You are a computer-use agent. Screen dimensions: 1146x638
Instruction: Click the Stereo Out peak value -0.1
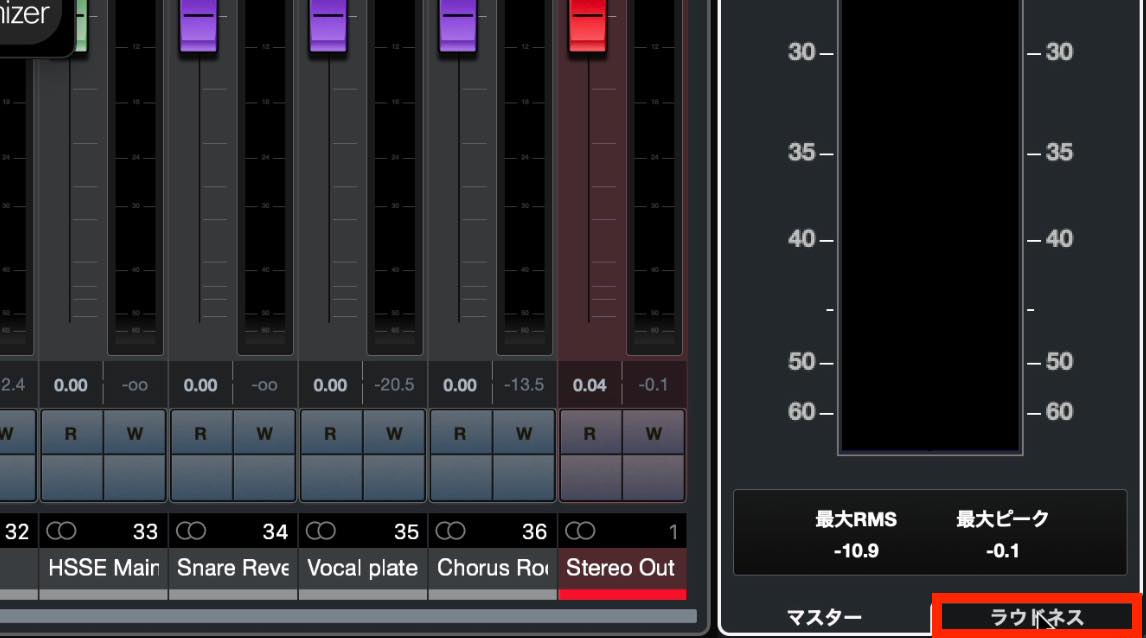coord(653,385)
